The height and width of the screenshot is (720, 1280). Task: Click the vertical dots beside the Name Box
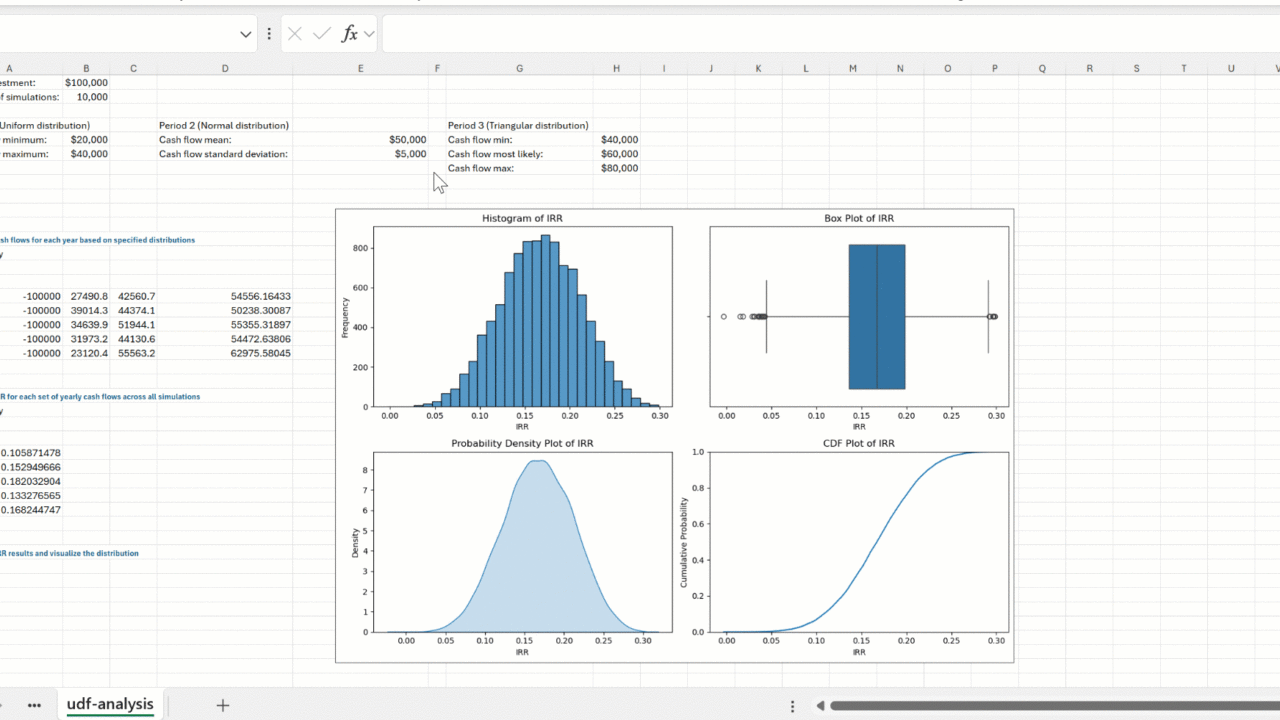[x=269, y=34]
